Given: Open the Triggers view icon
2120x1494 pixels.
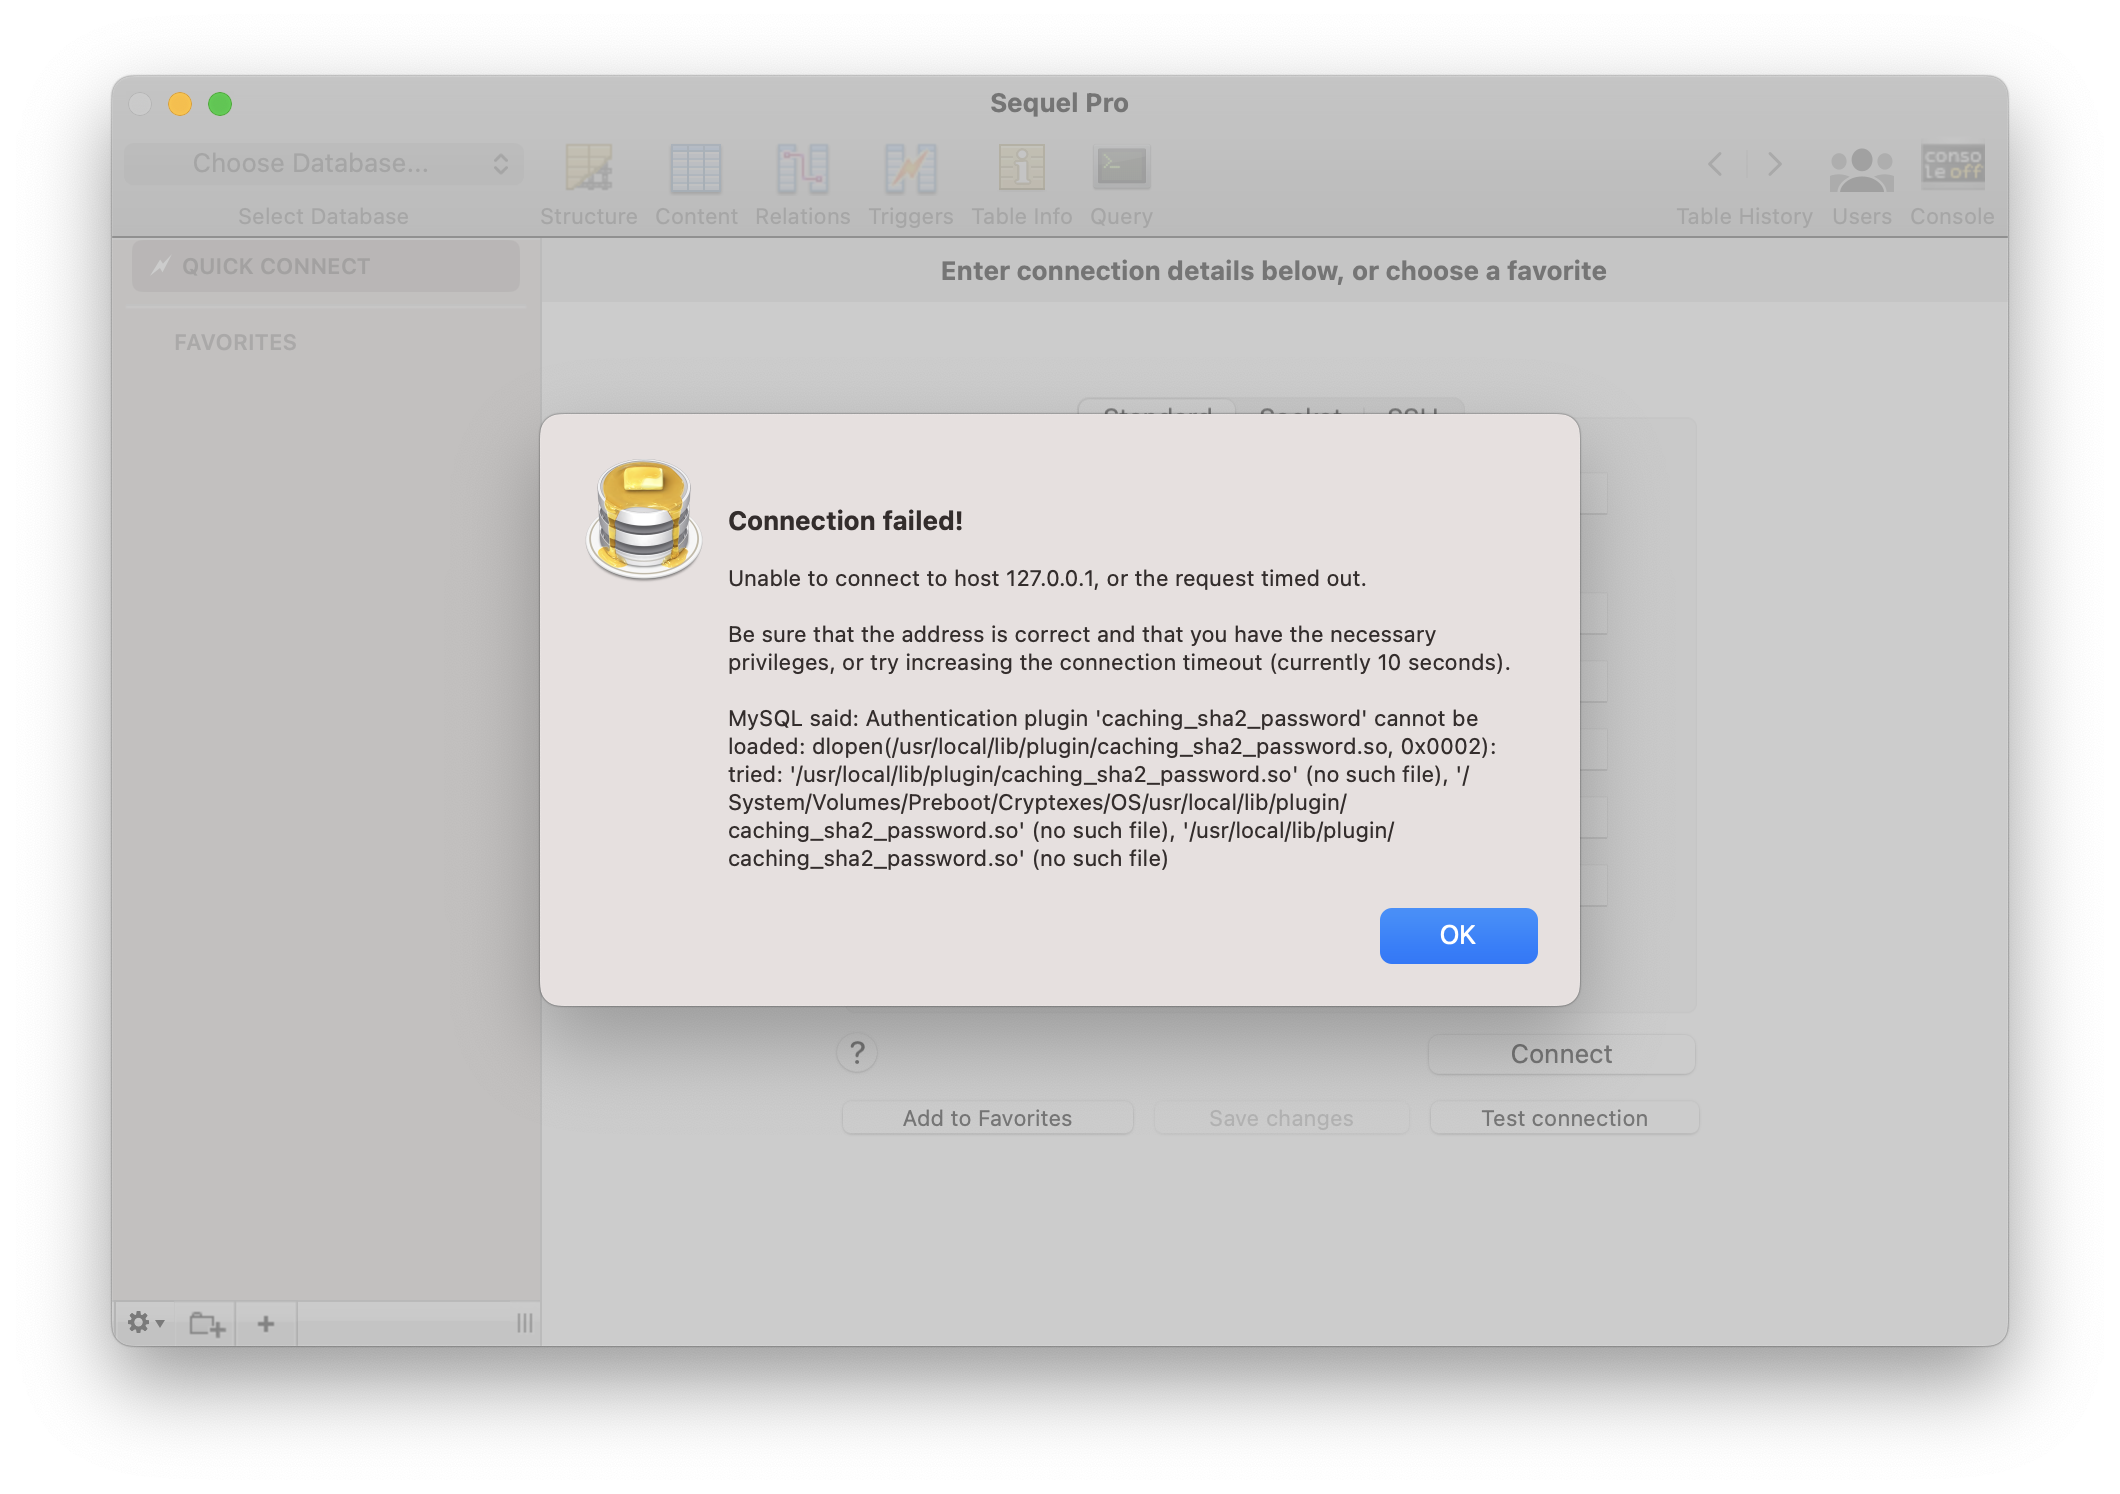Looking at the screenshot, I should tap(910, 169).
